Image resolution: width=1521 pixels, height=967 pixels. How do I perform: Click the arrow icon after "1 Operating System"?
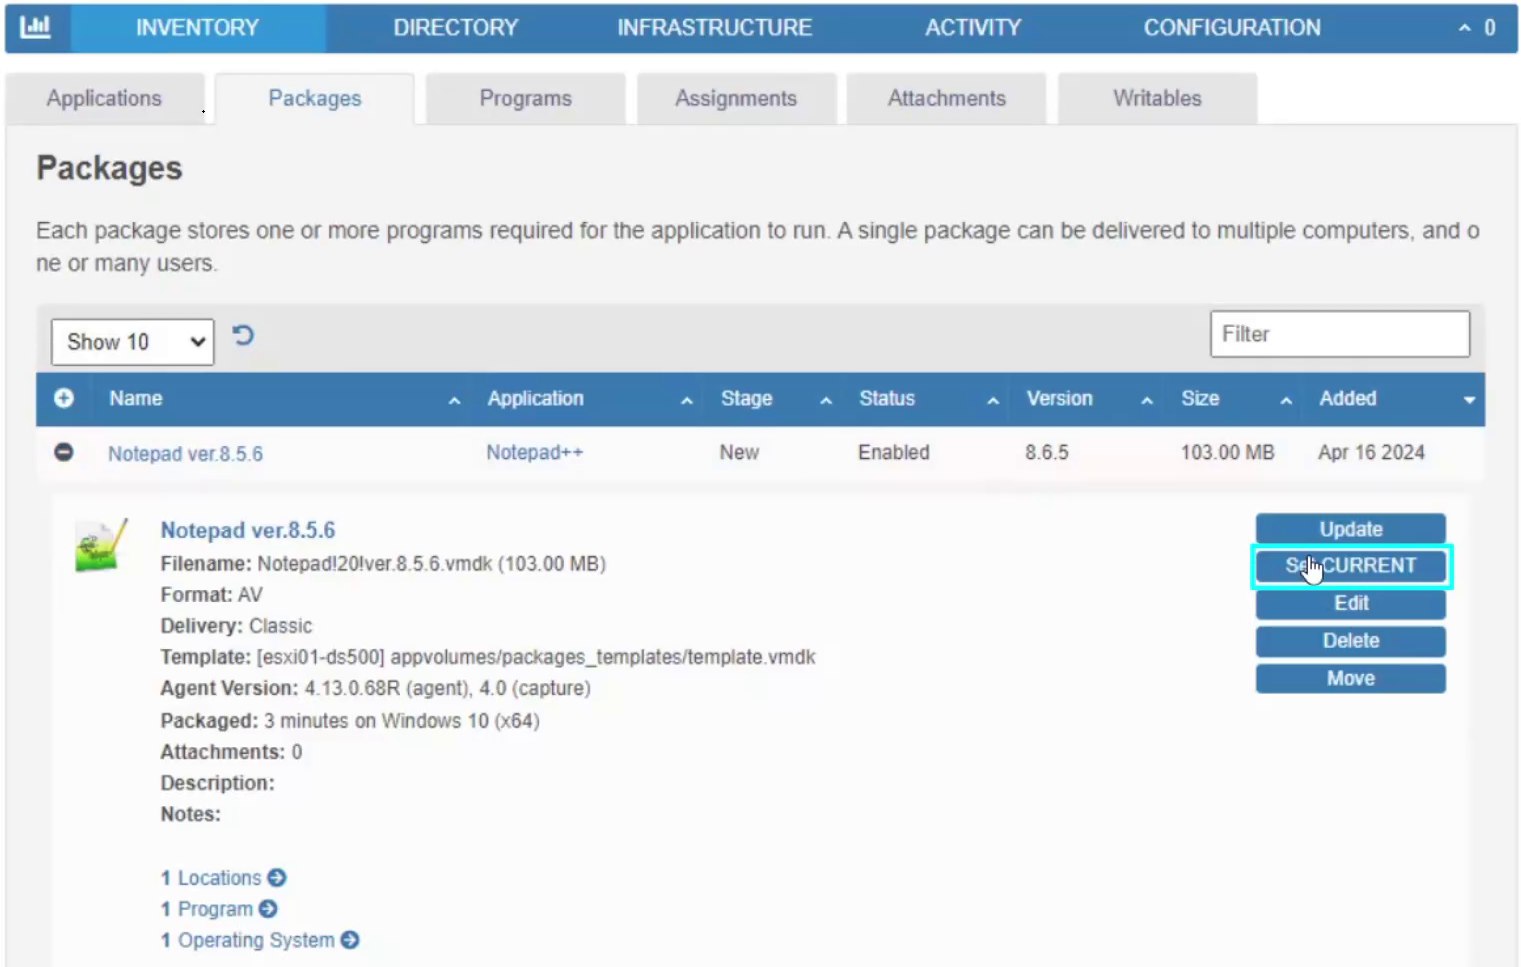pyautogui.click(x=348, y=939)
